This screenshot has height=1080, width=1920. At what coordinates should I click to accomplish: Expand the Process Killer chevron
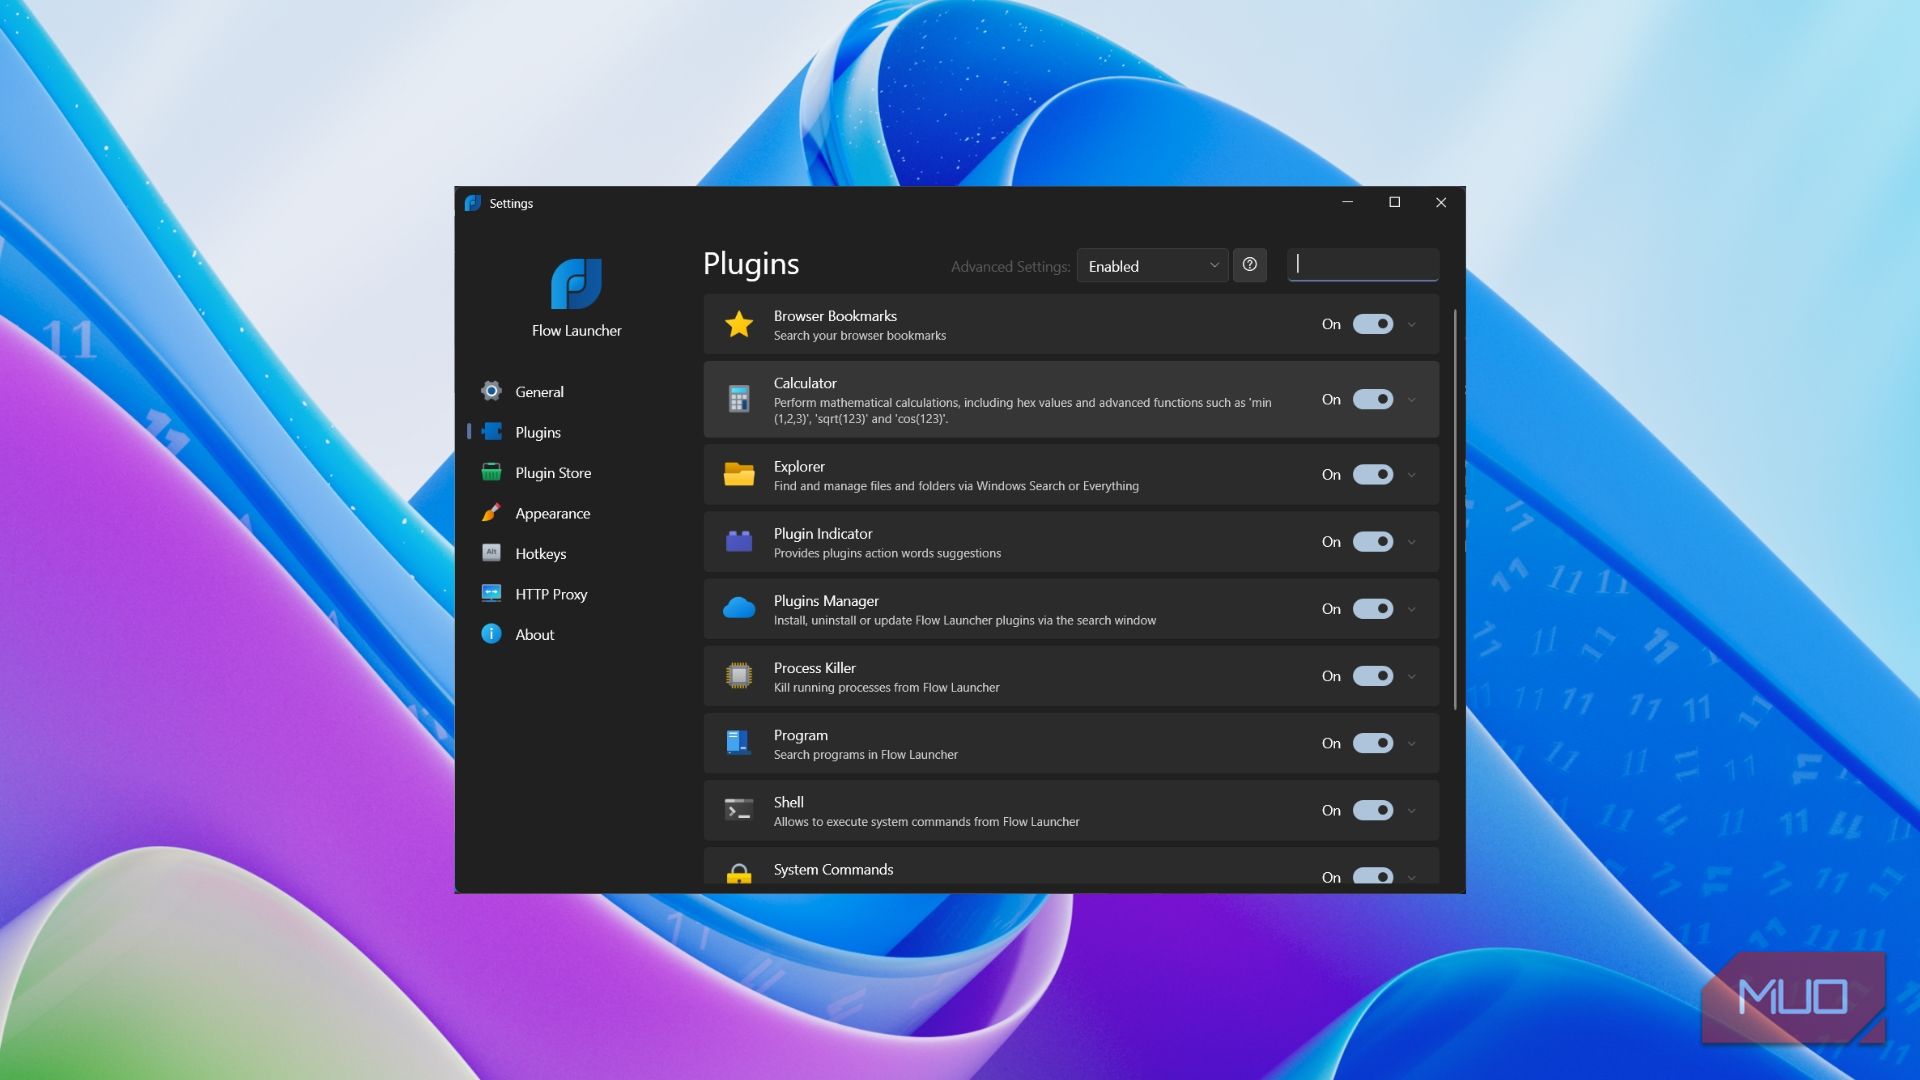pos(1411,676)
